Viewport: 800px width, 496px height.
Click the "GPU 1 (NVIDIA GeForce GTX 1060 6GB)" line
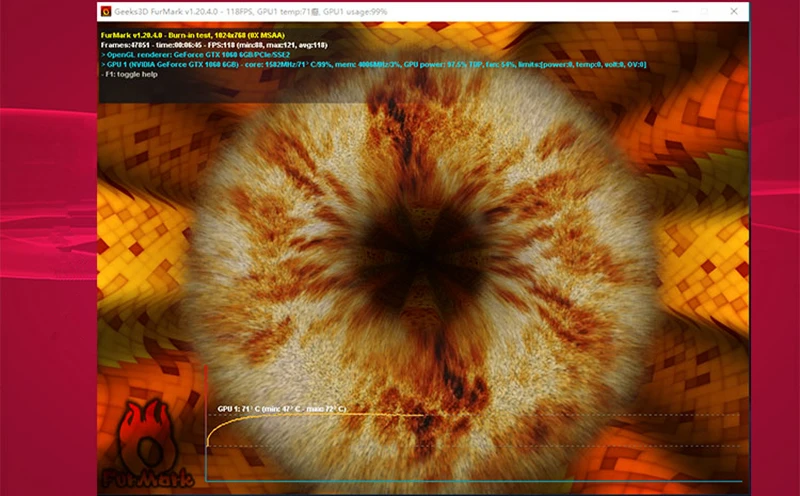(x=373, y=64)
